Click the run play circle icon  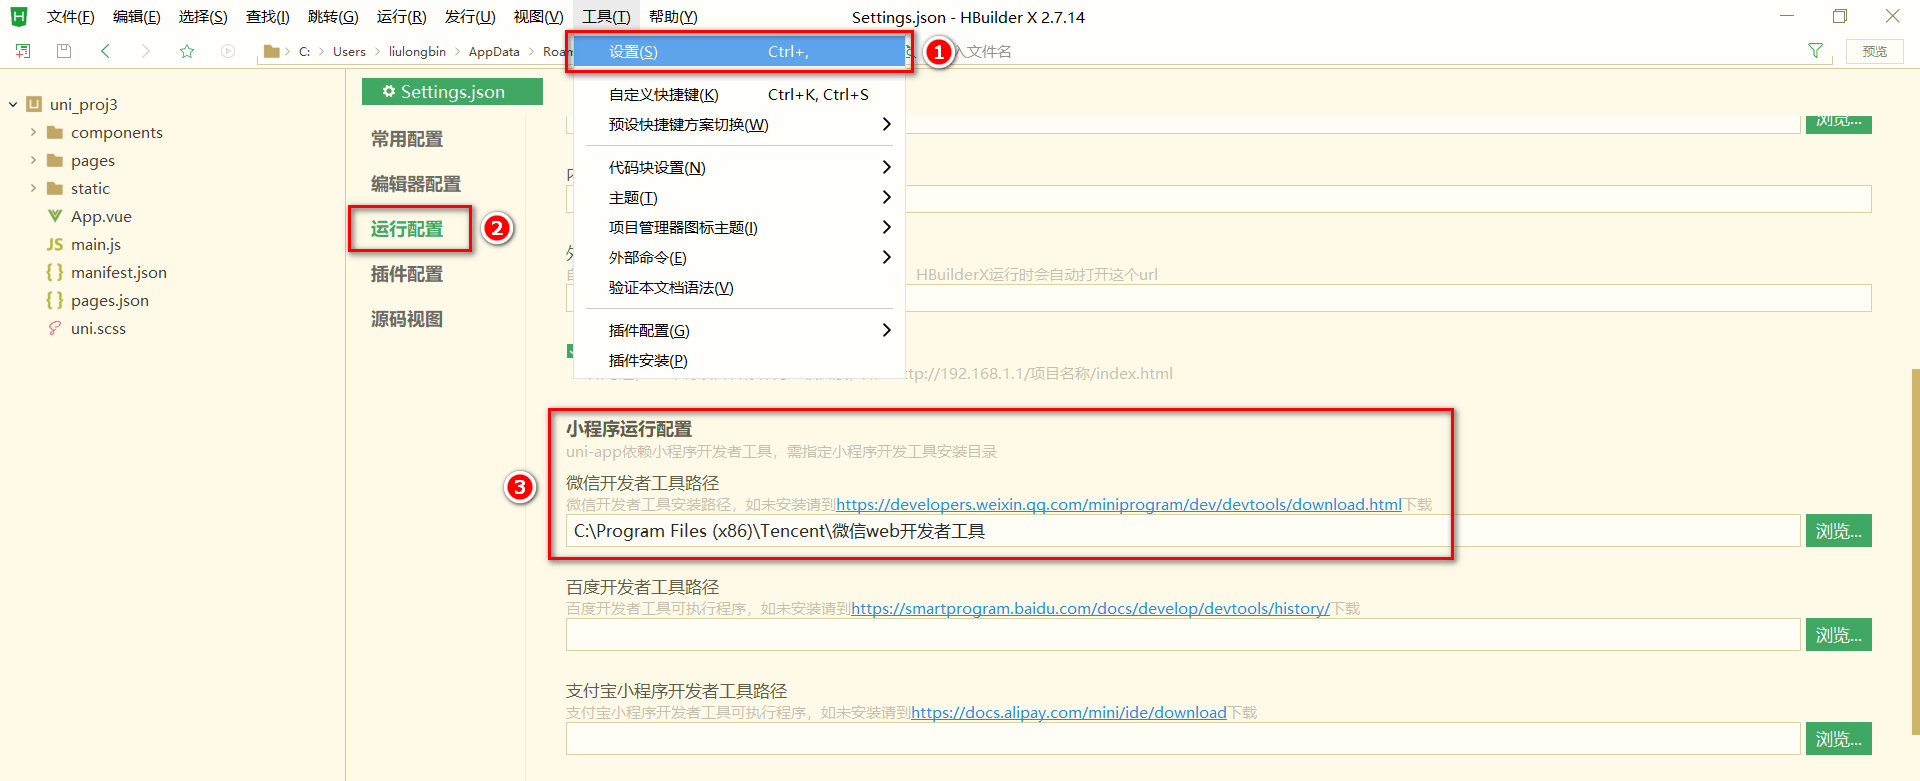point(228,51)
